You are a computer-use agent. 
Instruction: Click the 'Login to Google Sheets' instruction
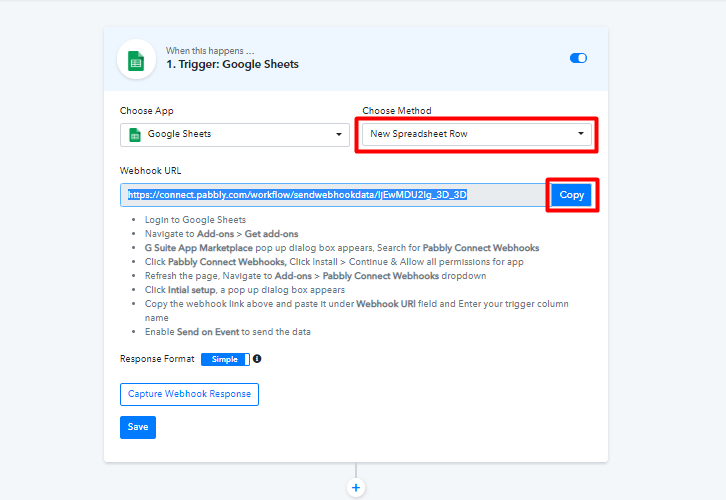pos(195,220)
